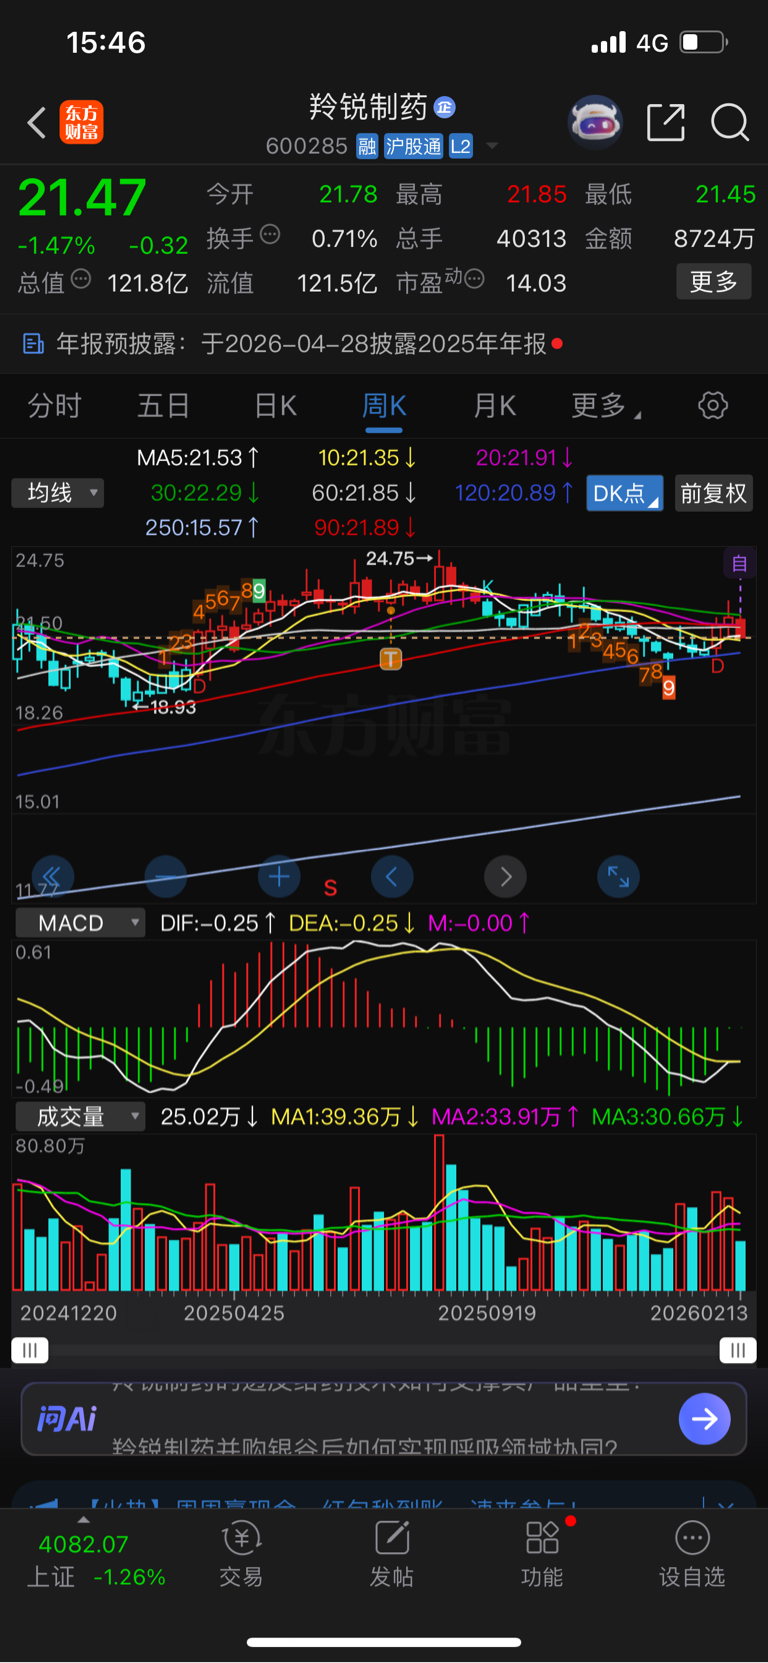Select the 周K chart tab
The image size is (768, 1663).
[x=384, y=405]
